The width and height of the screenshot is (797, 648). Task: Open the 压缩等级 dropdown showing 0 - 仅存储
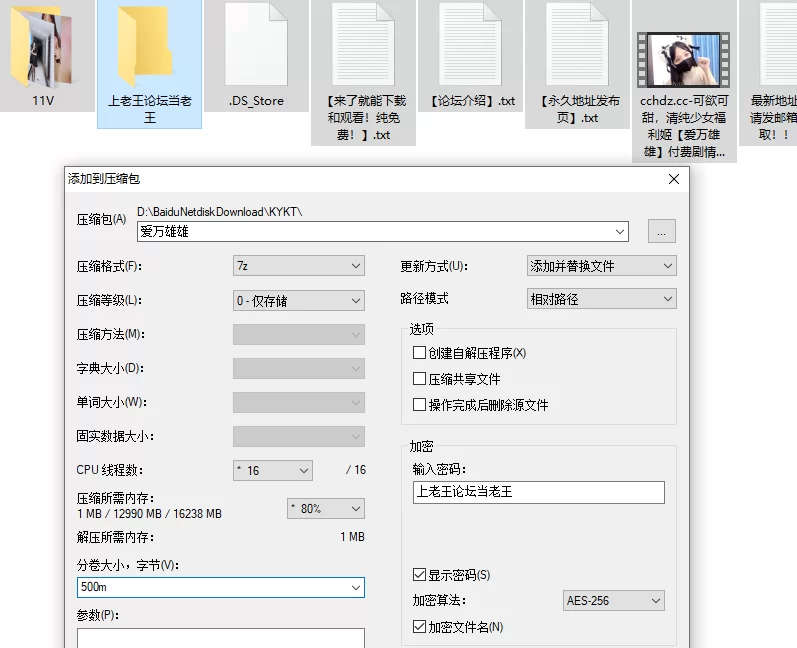tap(299, 300)
